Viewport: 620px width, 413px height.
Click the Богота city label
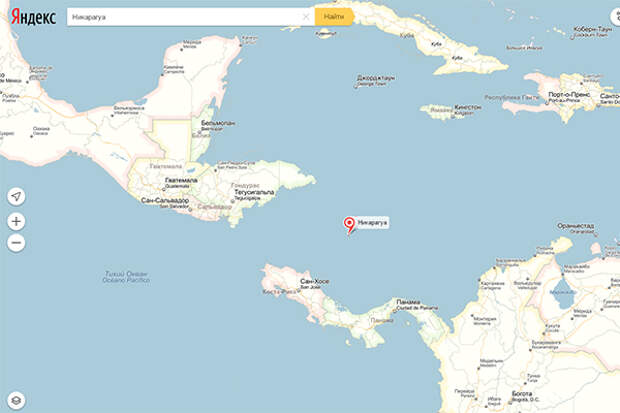point(522,394)
